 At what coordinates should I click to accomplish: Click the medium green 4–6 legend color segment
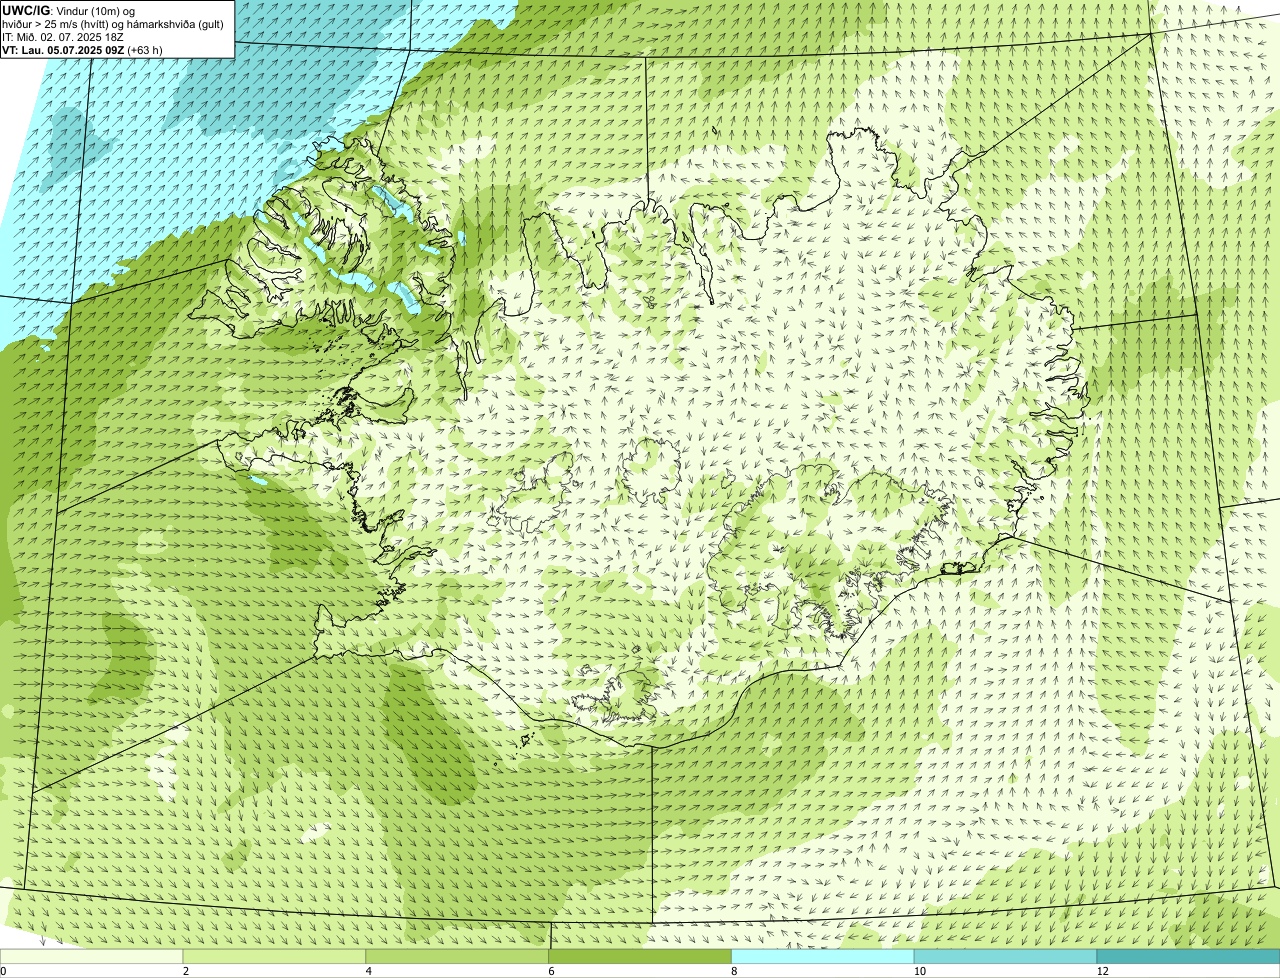(458, 957)
